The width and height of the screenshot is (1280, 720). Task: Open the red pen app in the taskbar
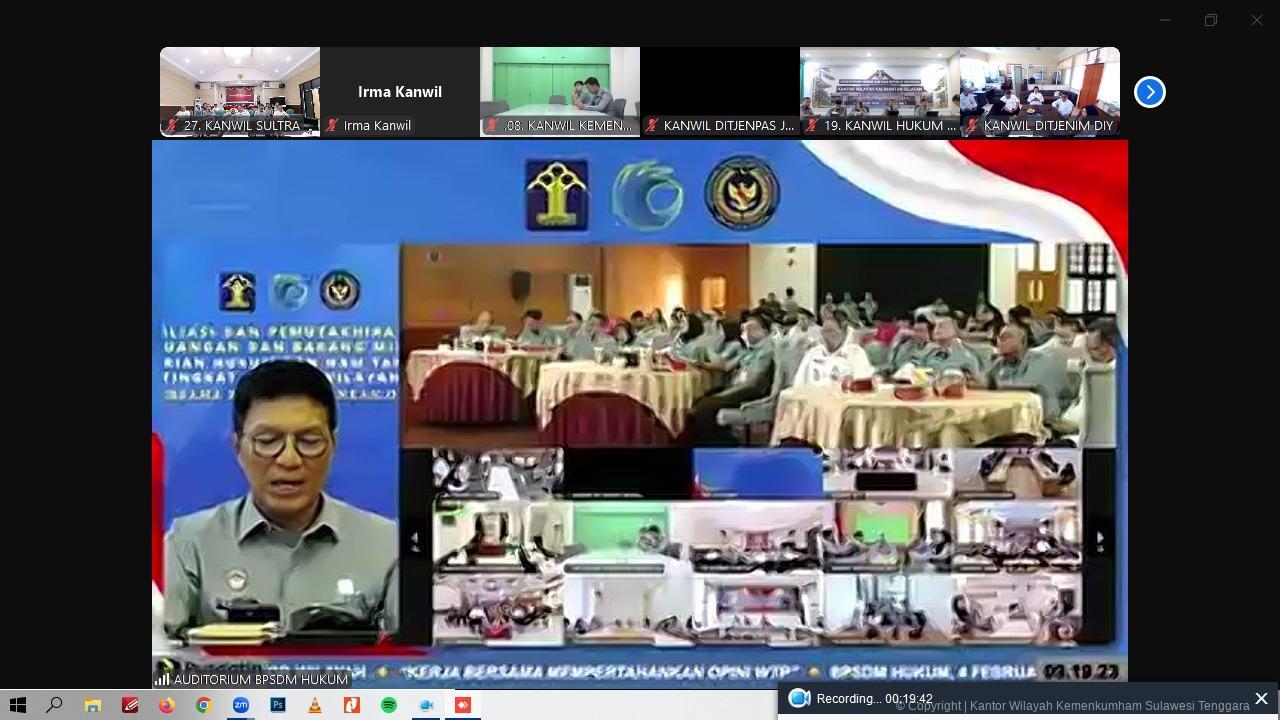tap(130, 705)
